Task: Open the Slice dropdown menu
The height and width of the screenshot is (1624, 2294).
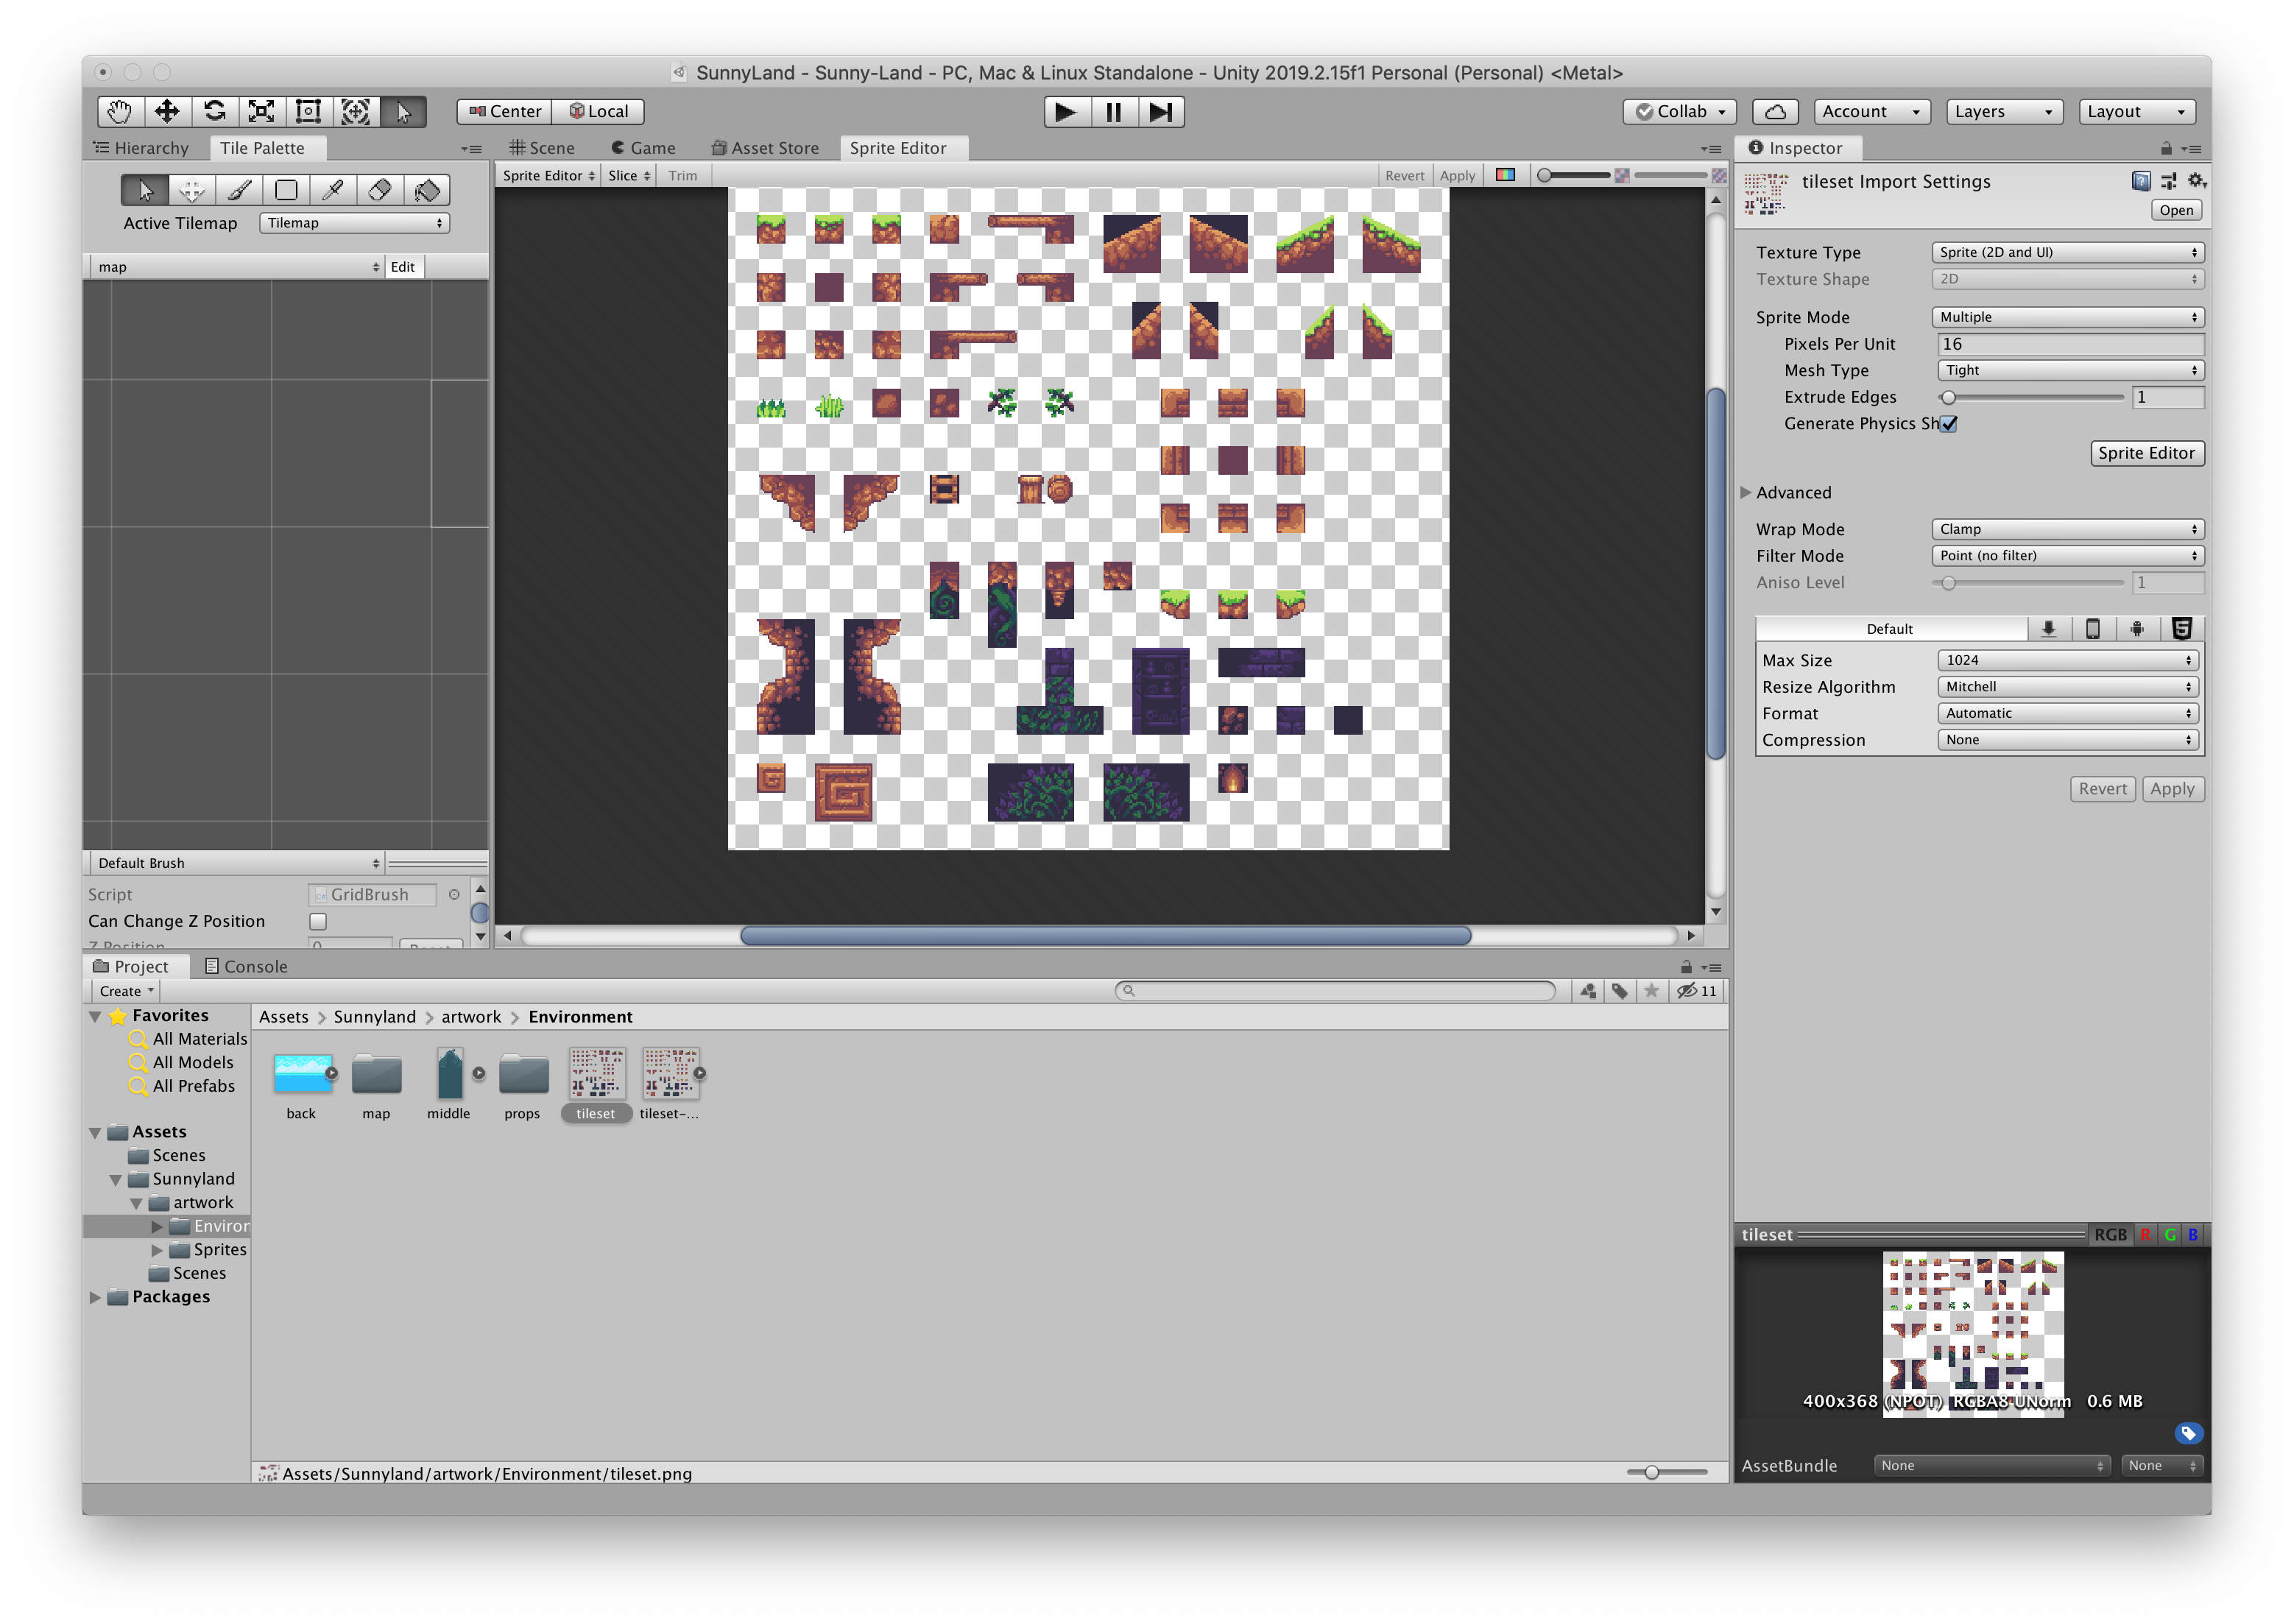Action: pyautogui.click(x=629, y=175)
